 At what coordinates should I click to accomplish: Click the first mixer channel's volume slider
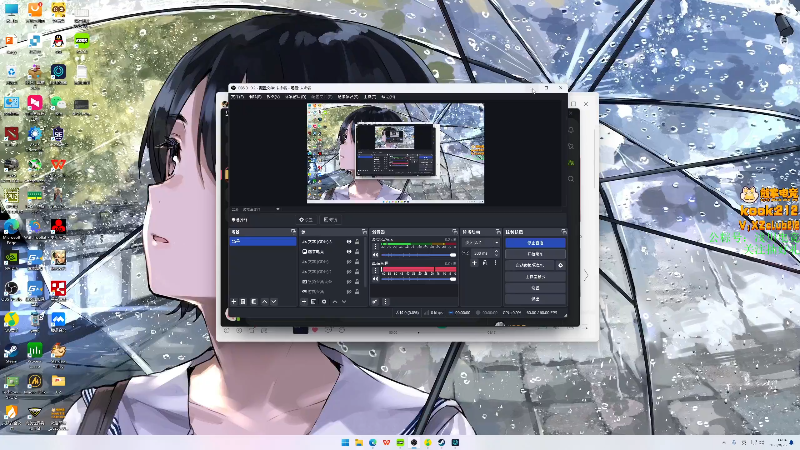[418, 255]
